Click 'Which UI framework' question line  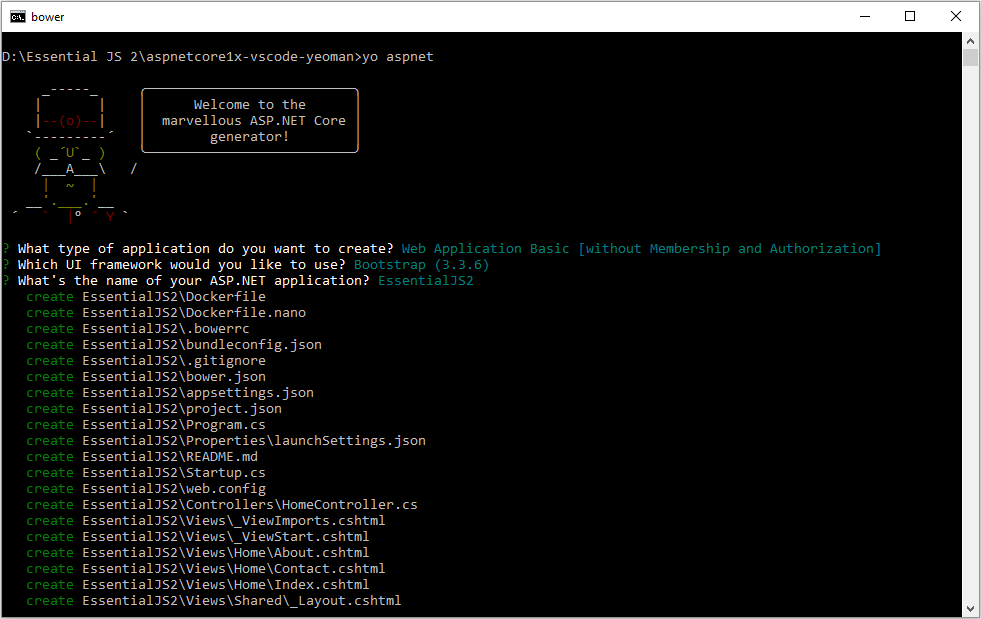click(181, 265)
